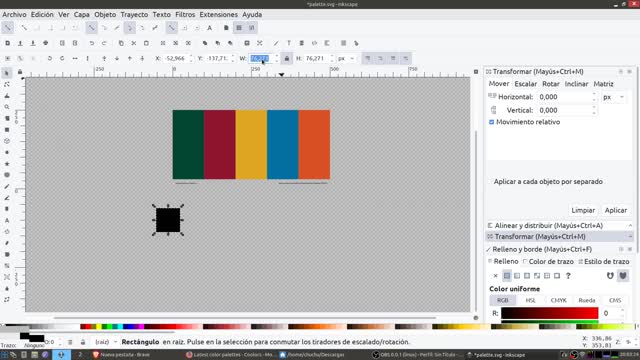Step the W width spinner arrows
The width and height of the screenshot is (640, 360).
tap(277, 58)
